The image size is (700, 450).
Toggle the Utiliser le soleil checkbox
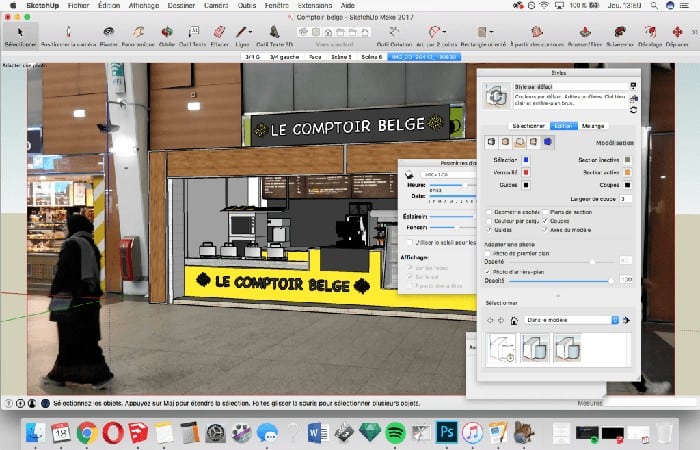click(410, 242)
